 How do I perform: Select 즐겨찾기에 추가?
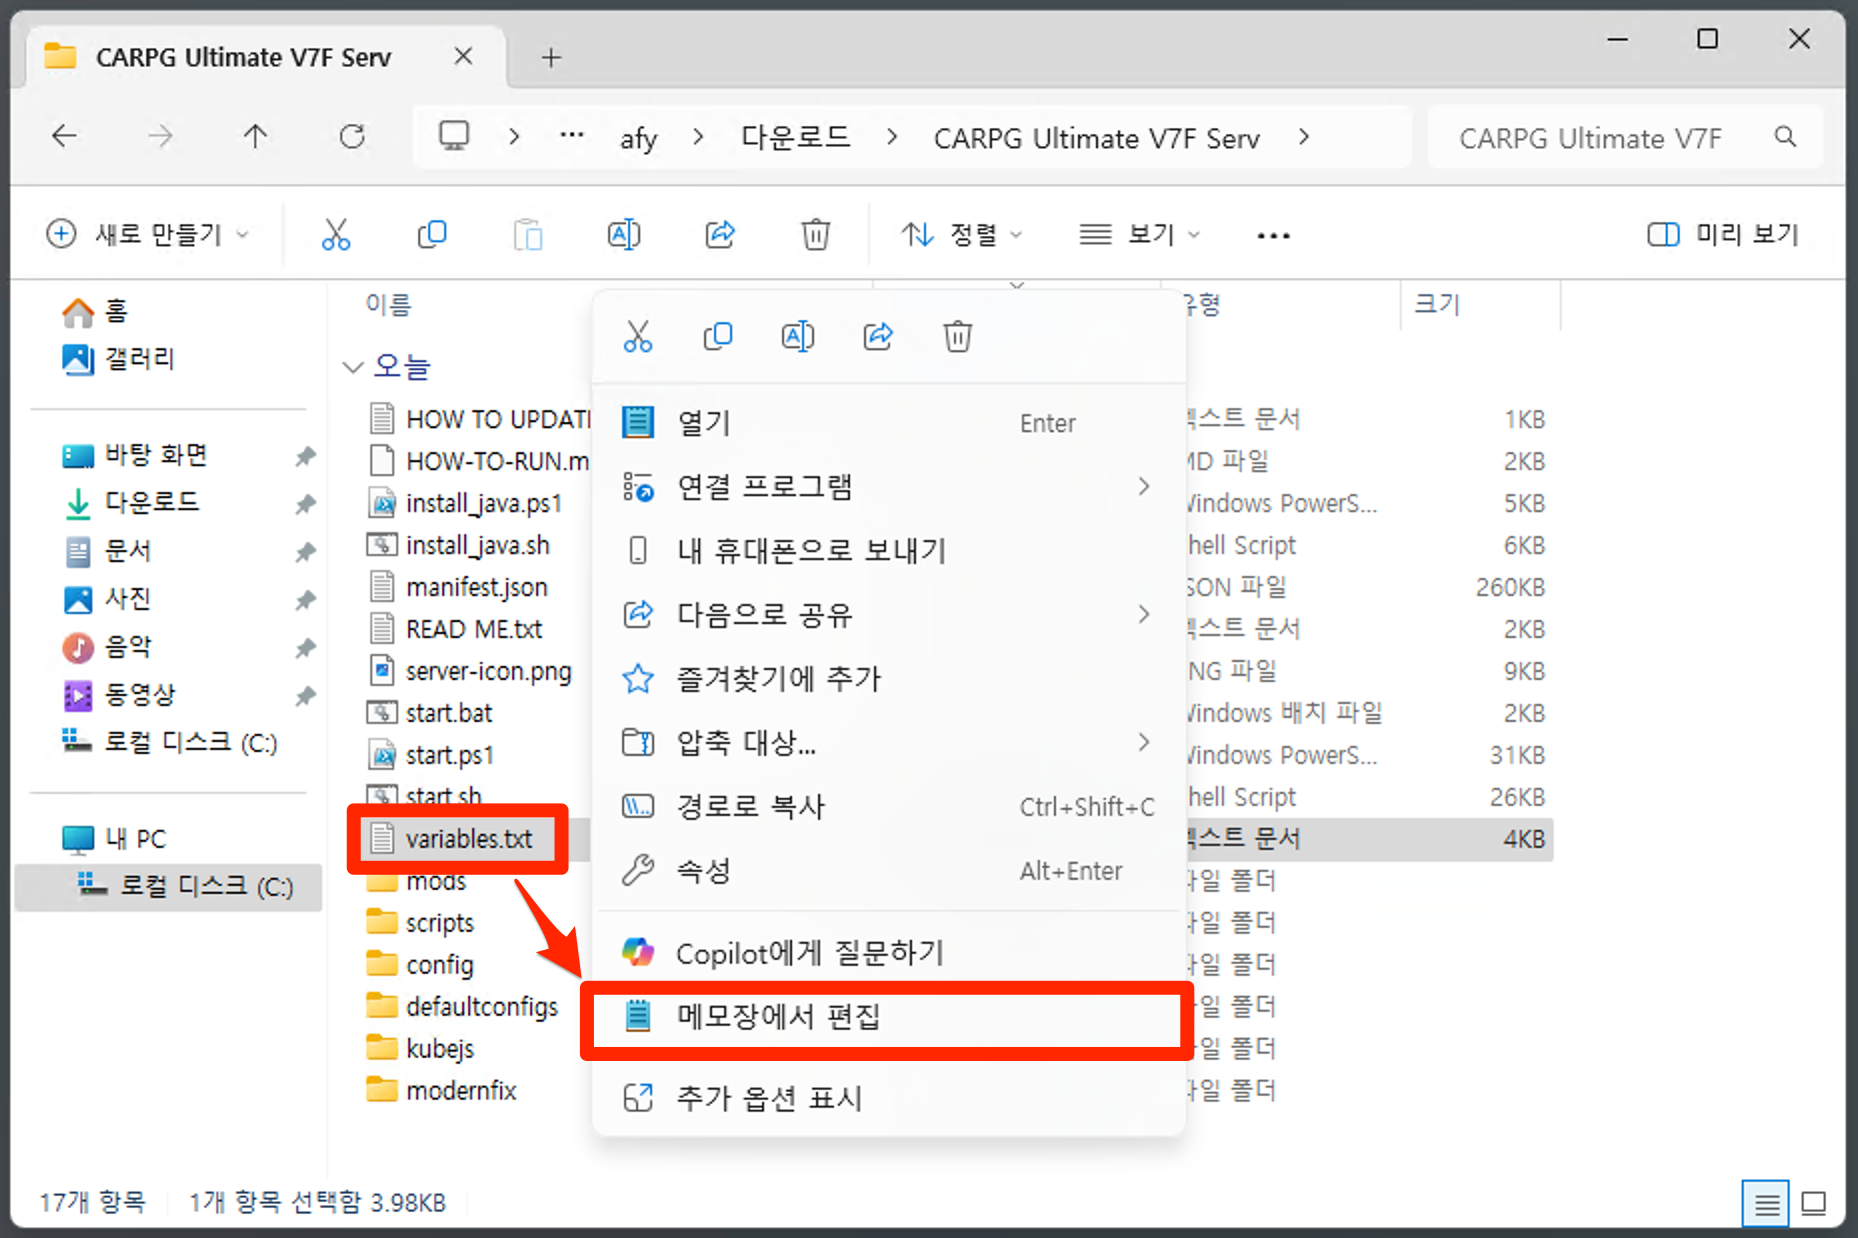point(889,679)
